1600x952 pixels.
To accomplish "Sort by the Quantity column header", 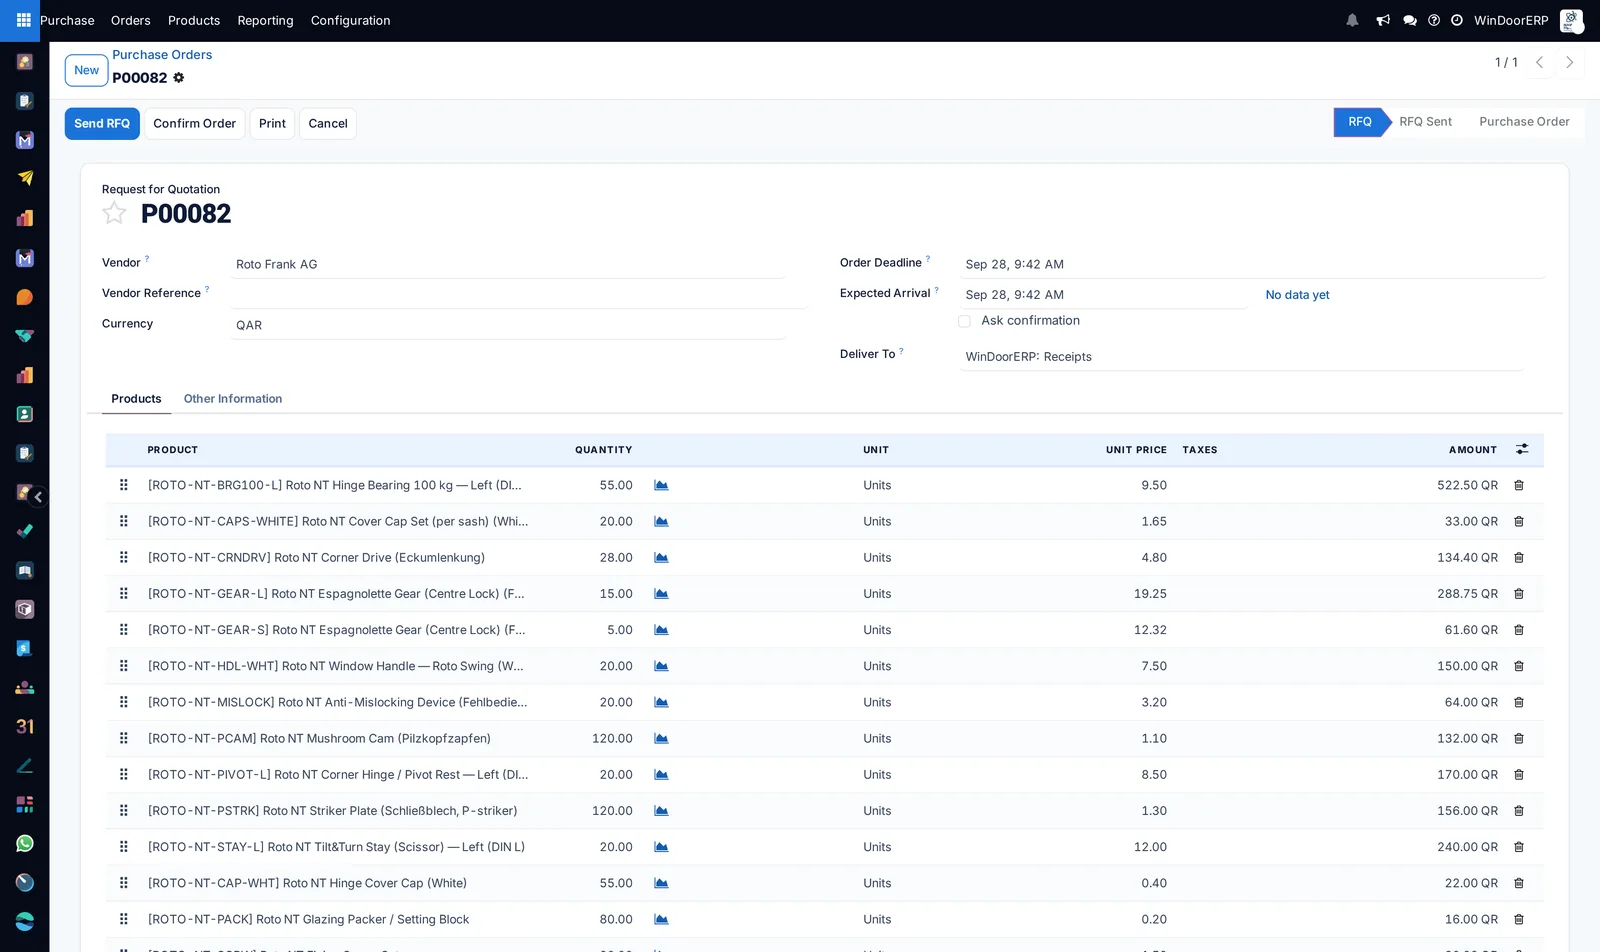I will click(x=603, y=450).
